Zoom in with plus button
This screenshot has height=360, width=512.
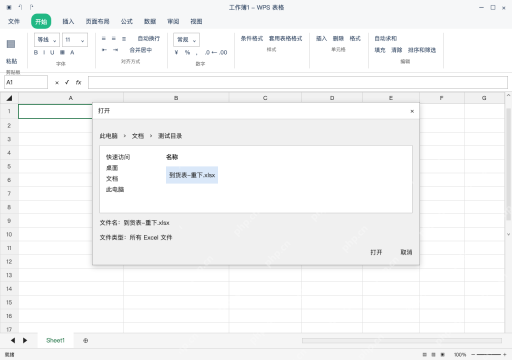505,355
